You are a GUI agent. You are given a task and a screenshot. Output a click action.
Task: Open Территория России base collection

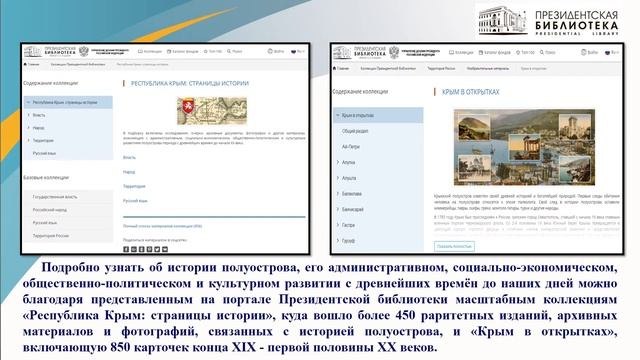[x=51, y=236]
